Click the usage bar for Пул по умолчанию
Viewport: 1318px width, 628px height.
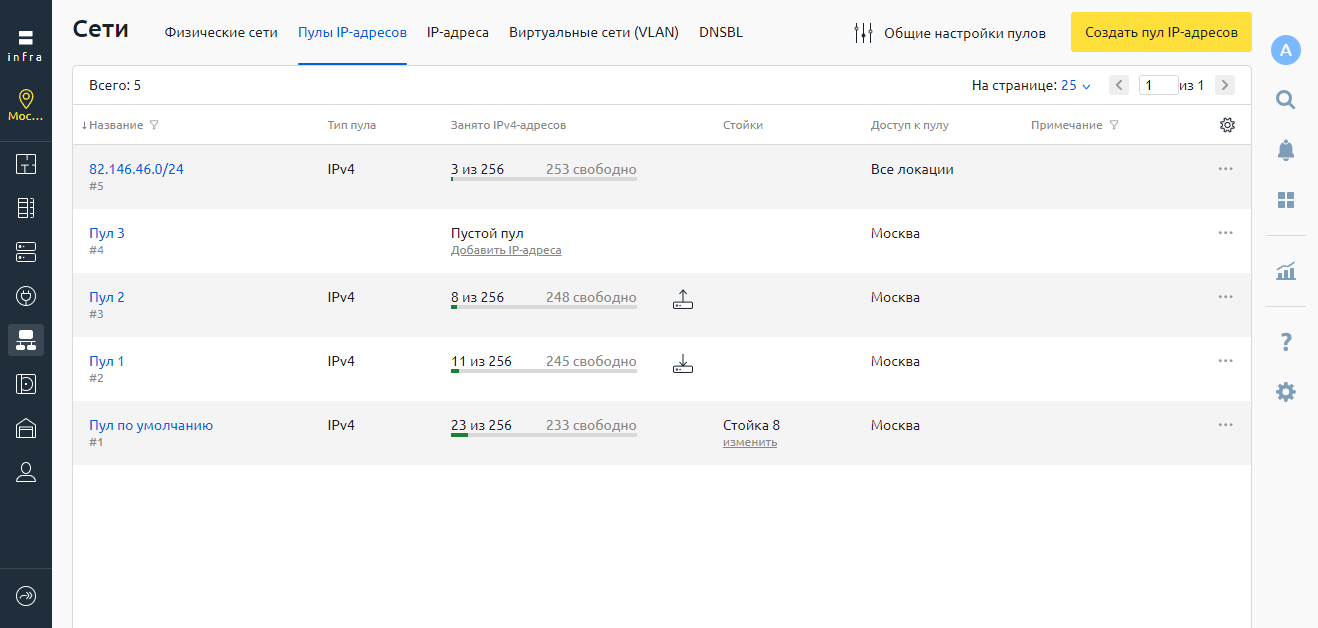[543, 435]
